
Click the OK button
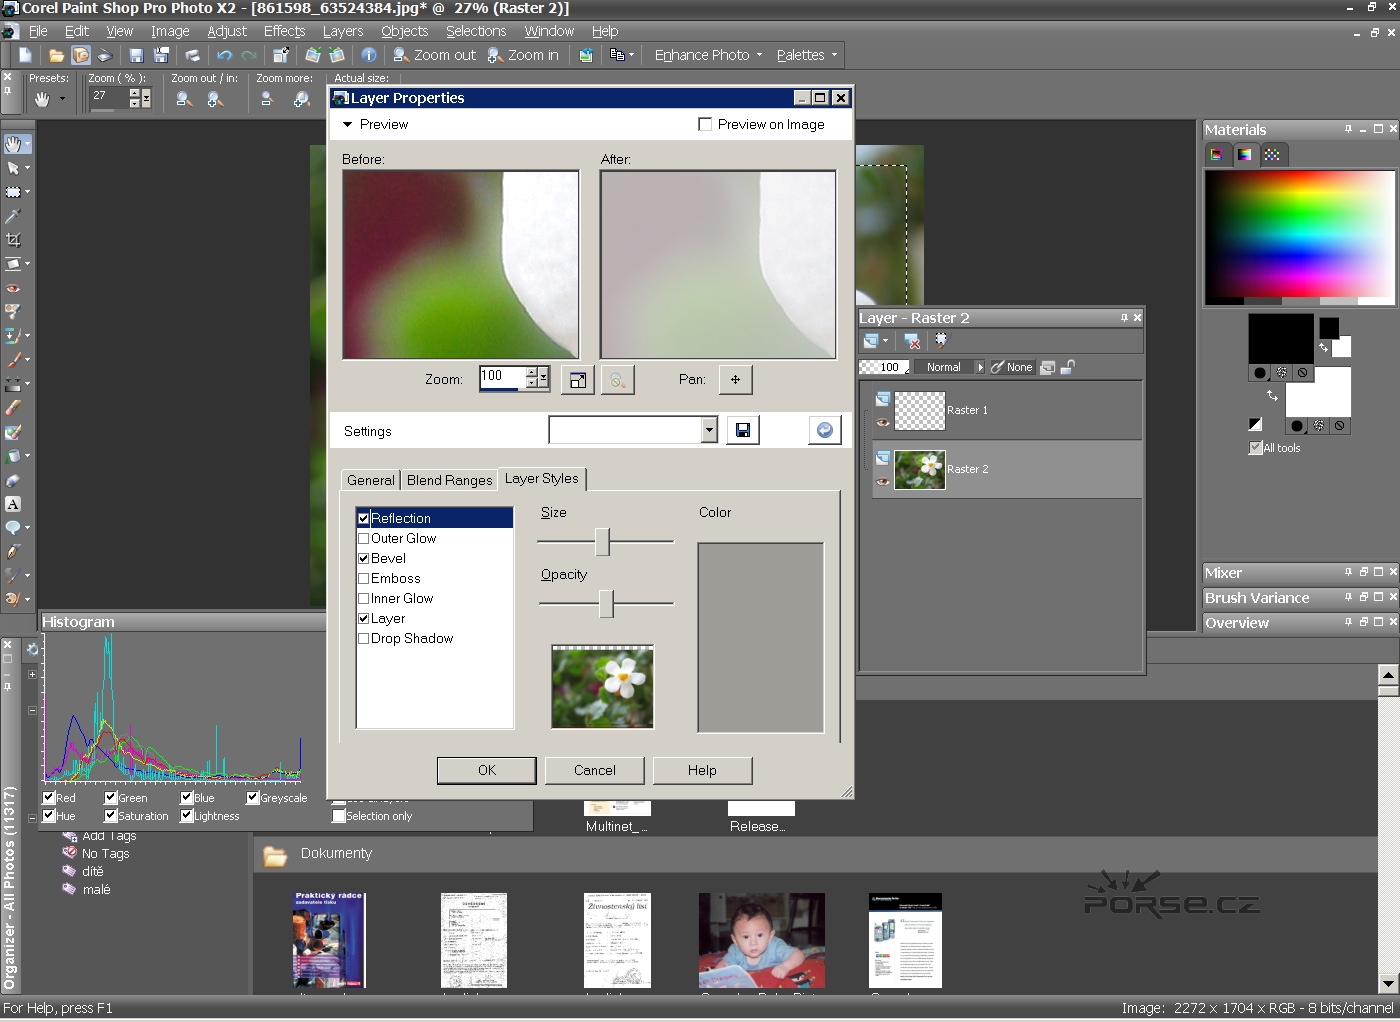click(x=487, y=770)
